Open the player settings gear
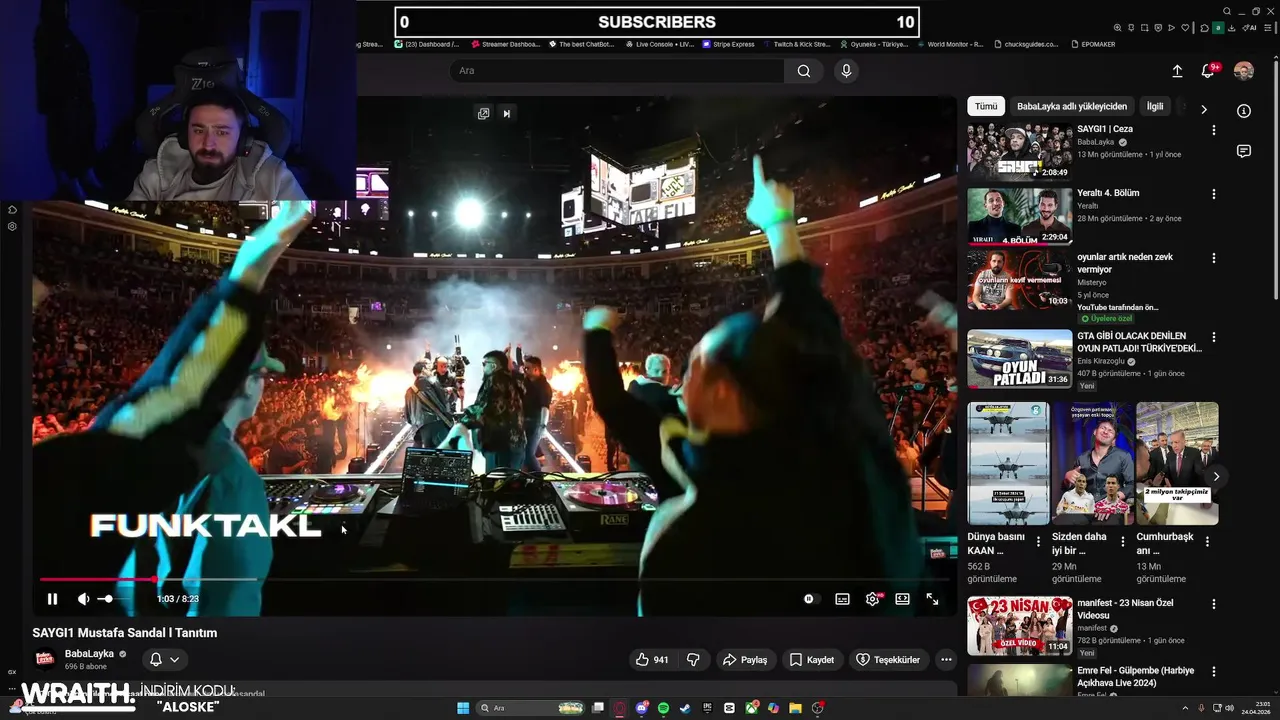The width and height of the screenshot is (1280, 720). (x=872, y=599)
